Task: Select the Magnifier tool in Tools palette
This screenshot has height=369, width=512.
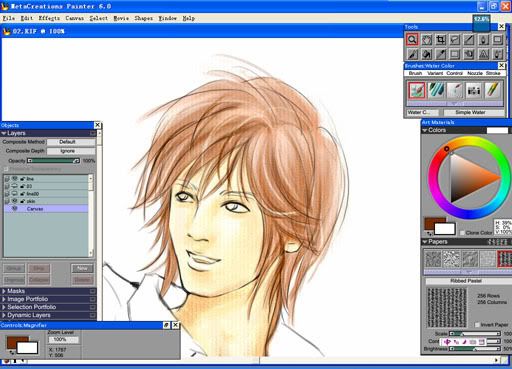Action: point(412,40)
